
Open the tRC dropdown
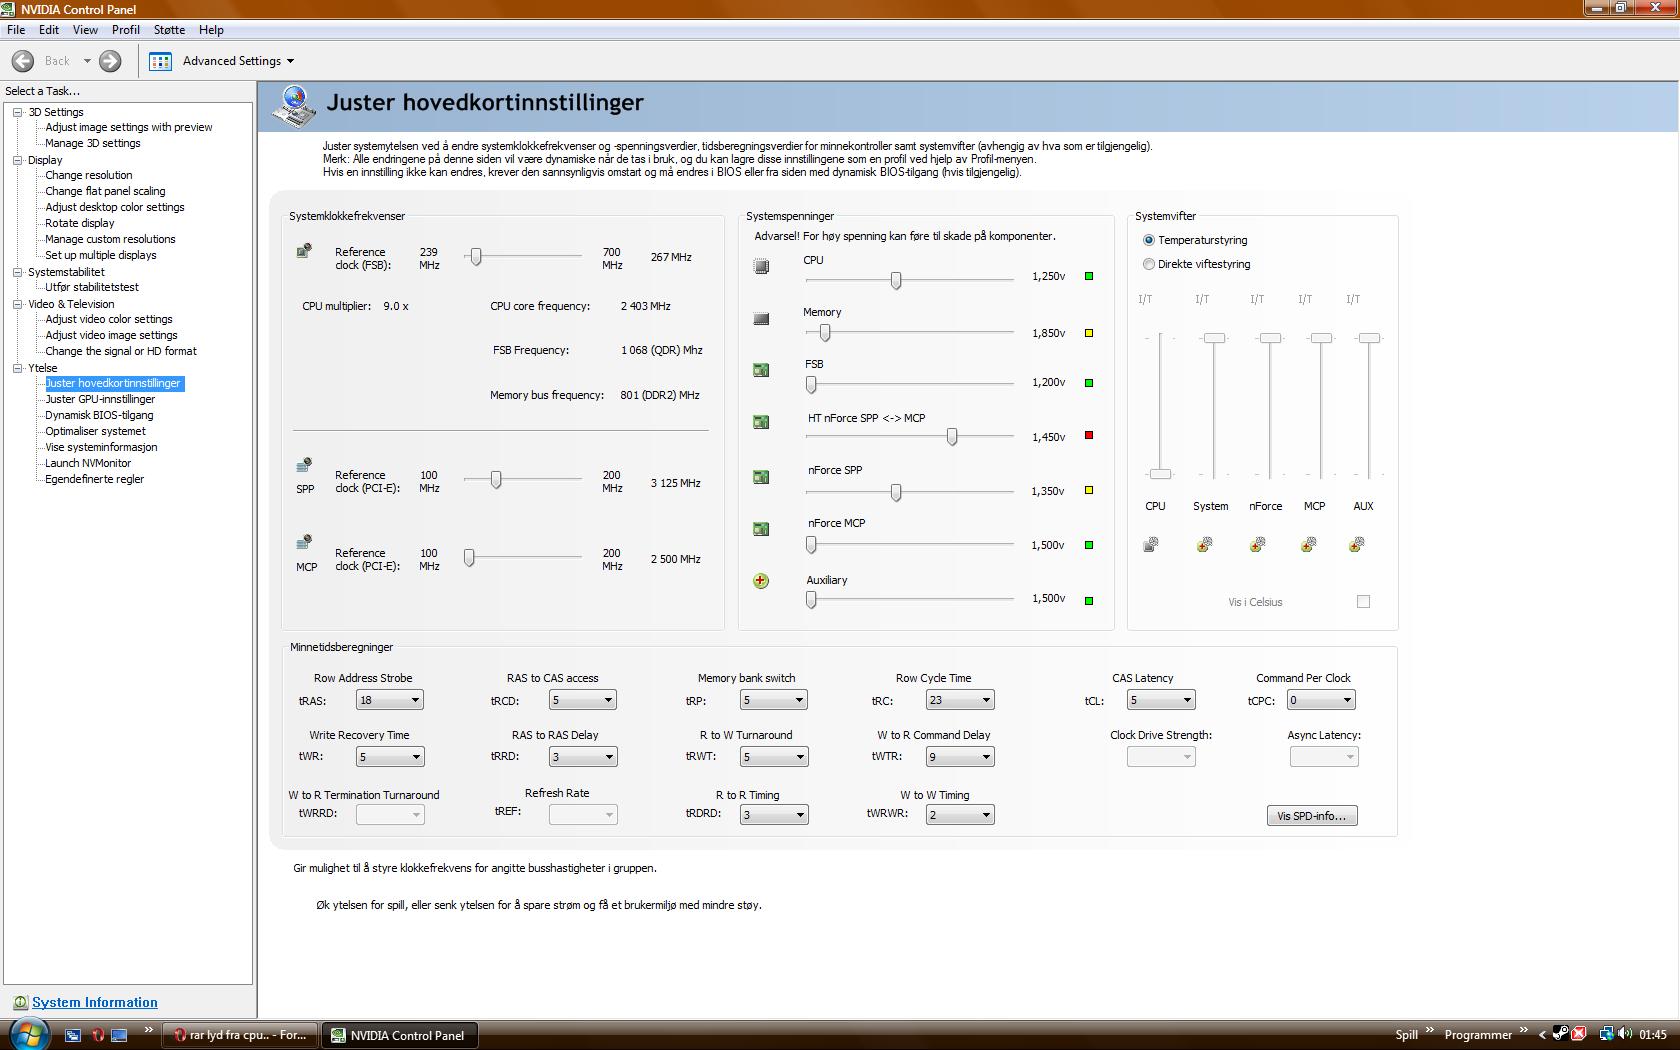pos(960,700)
